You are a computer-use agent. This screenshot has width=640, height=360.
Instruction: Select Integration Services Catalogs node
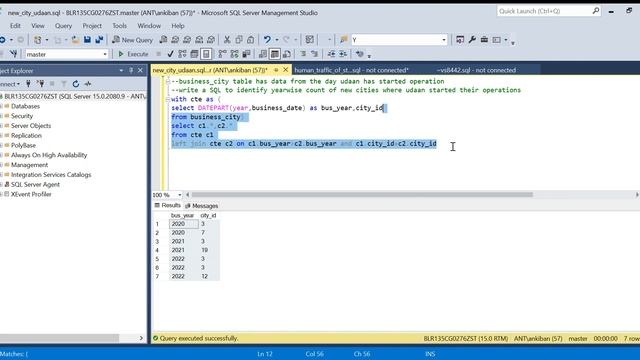coord(51,175)
